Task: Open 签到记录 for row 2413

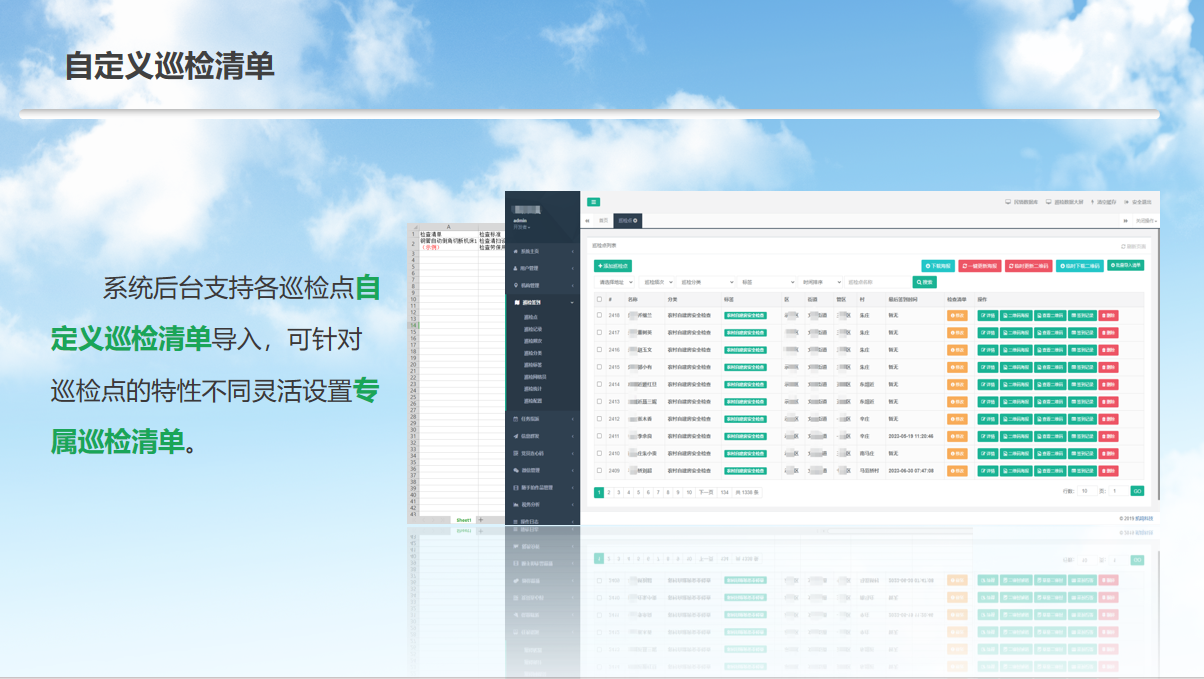Action: 1083,402
